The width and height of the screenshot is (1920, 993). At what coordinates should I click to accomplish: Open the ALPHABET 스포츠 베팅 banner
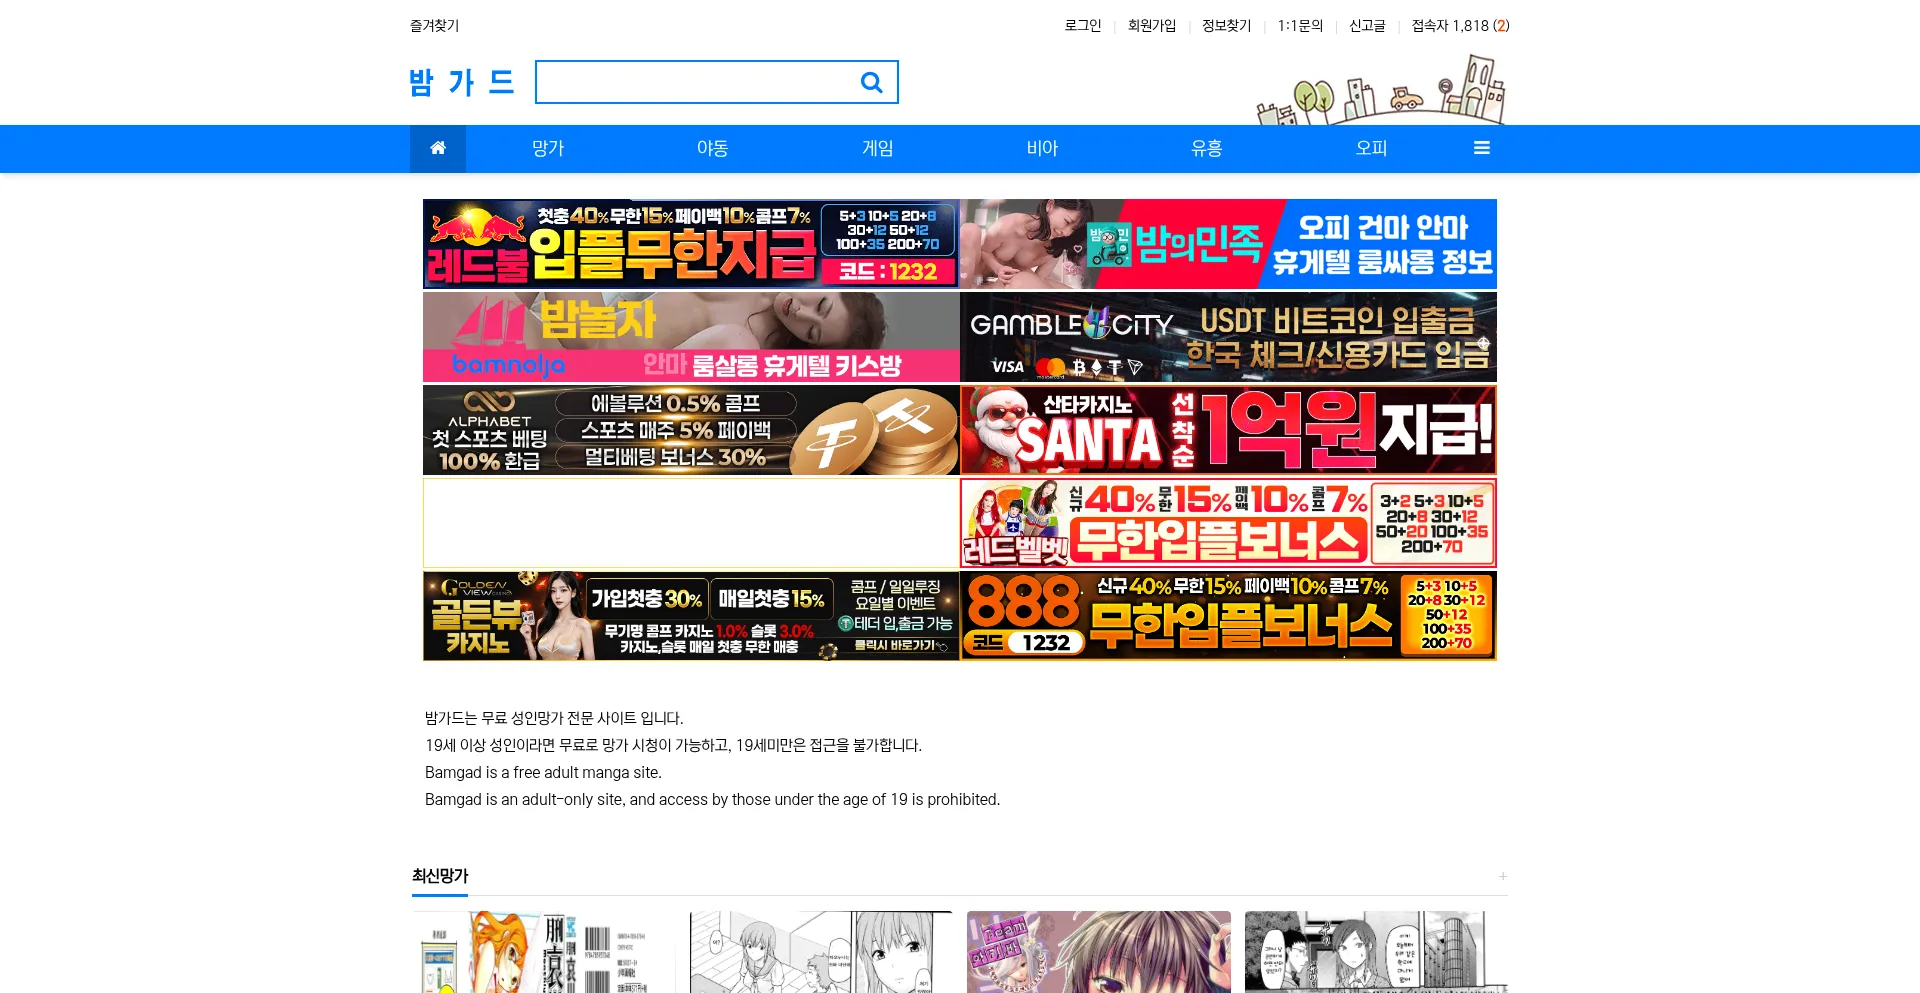(691, 430)
